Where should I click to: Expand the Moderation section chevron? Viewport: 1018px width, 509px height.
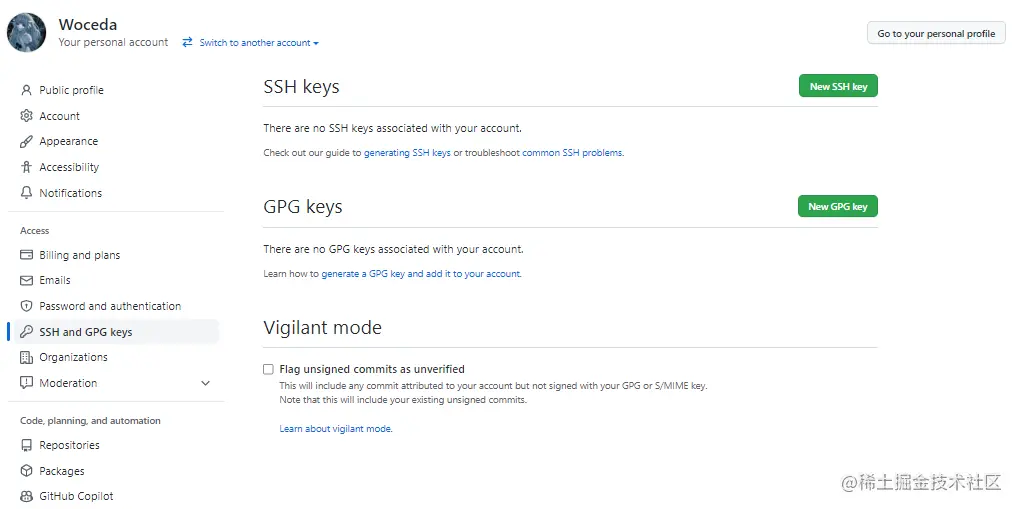(x=206, y=383)
